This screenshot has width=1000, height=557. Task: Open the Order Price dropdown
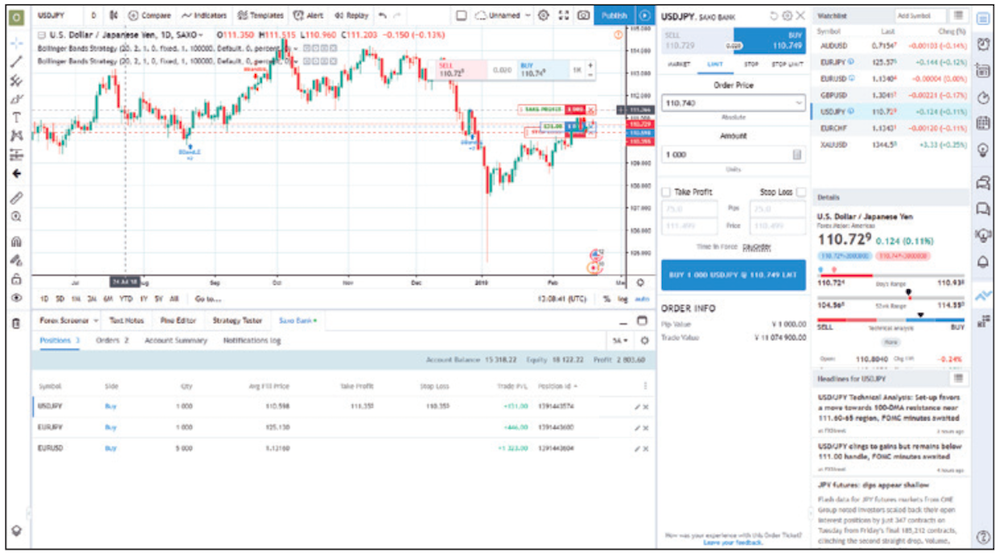pos(799,103)
